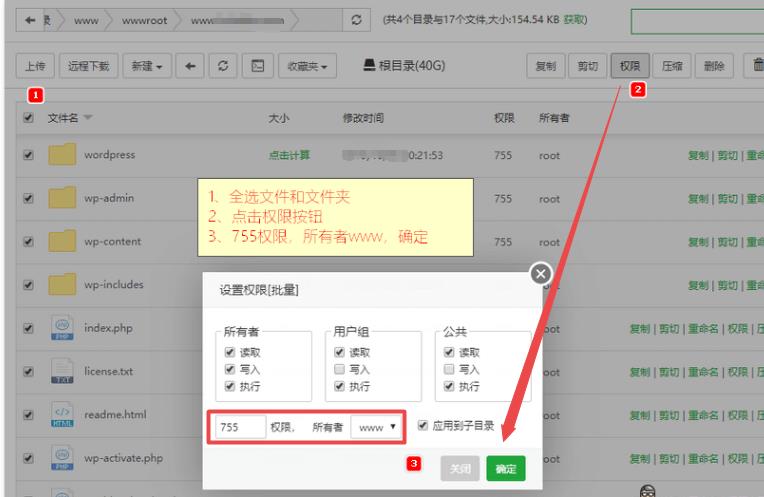Uncheck the wordpress folder checkbox
The width and height of the screenshot is (764, 497).
(28, 155)
